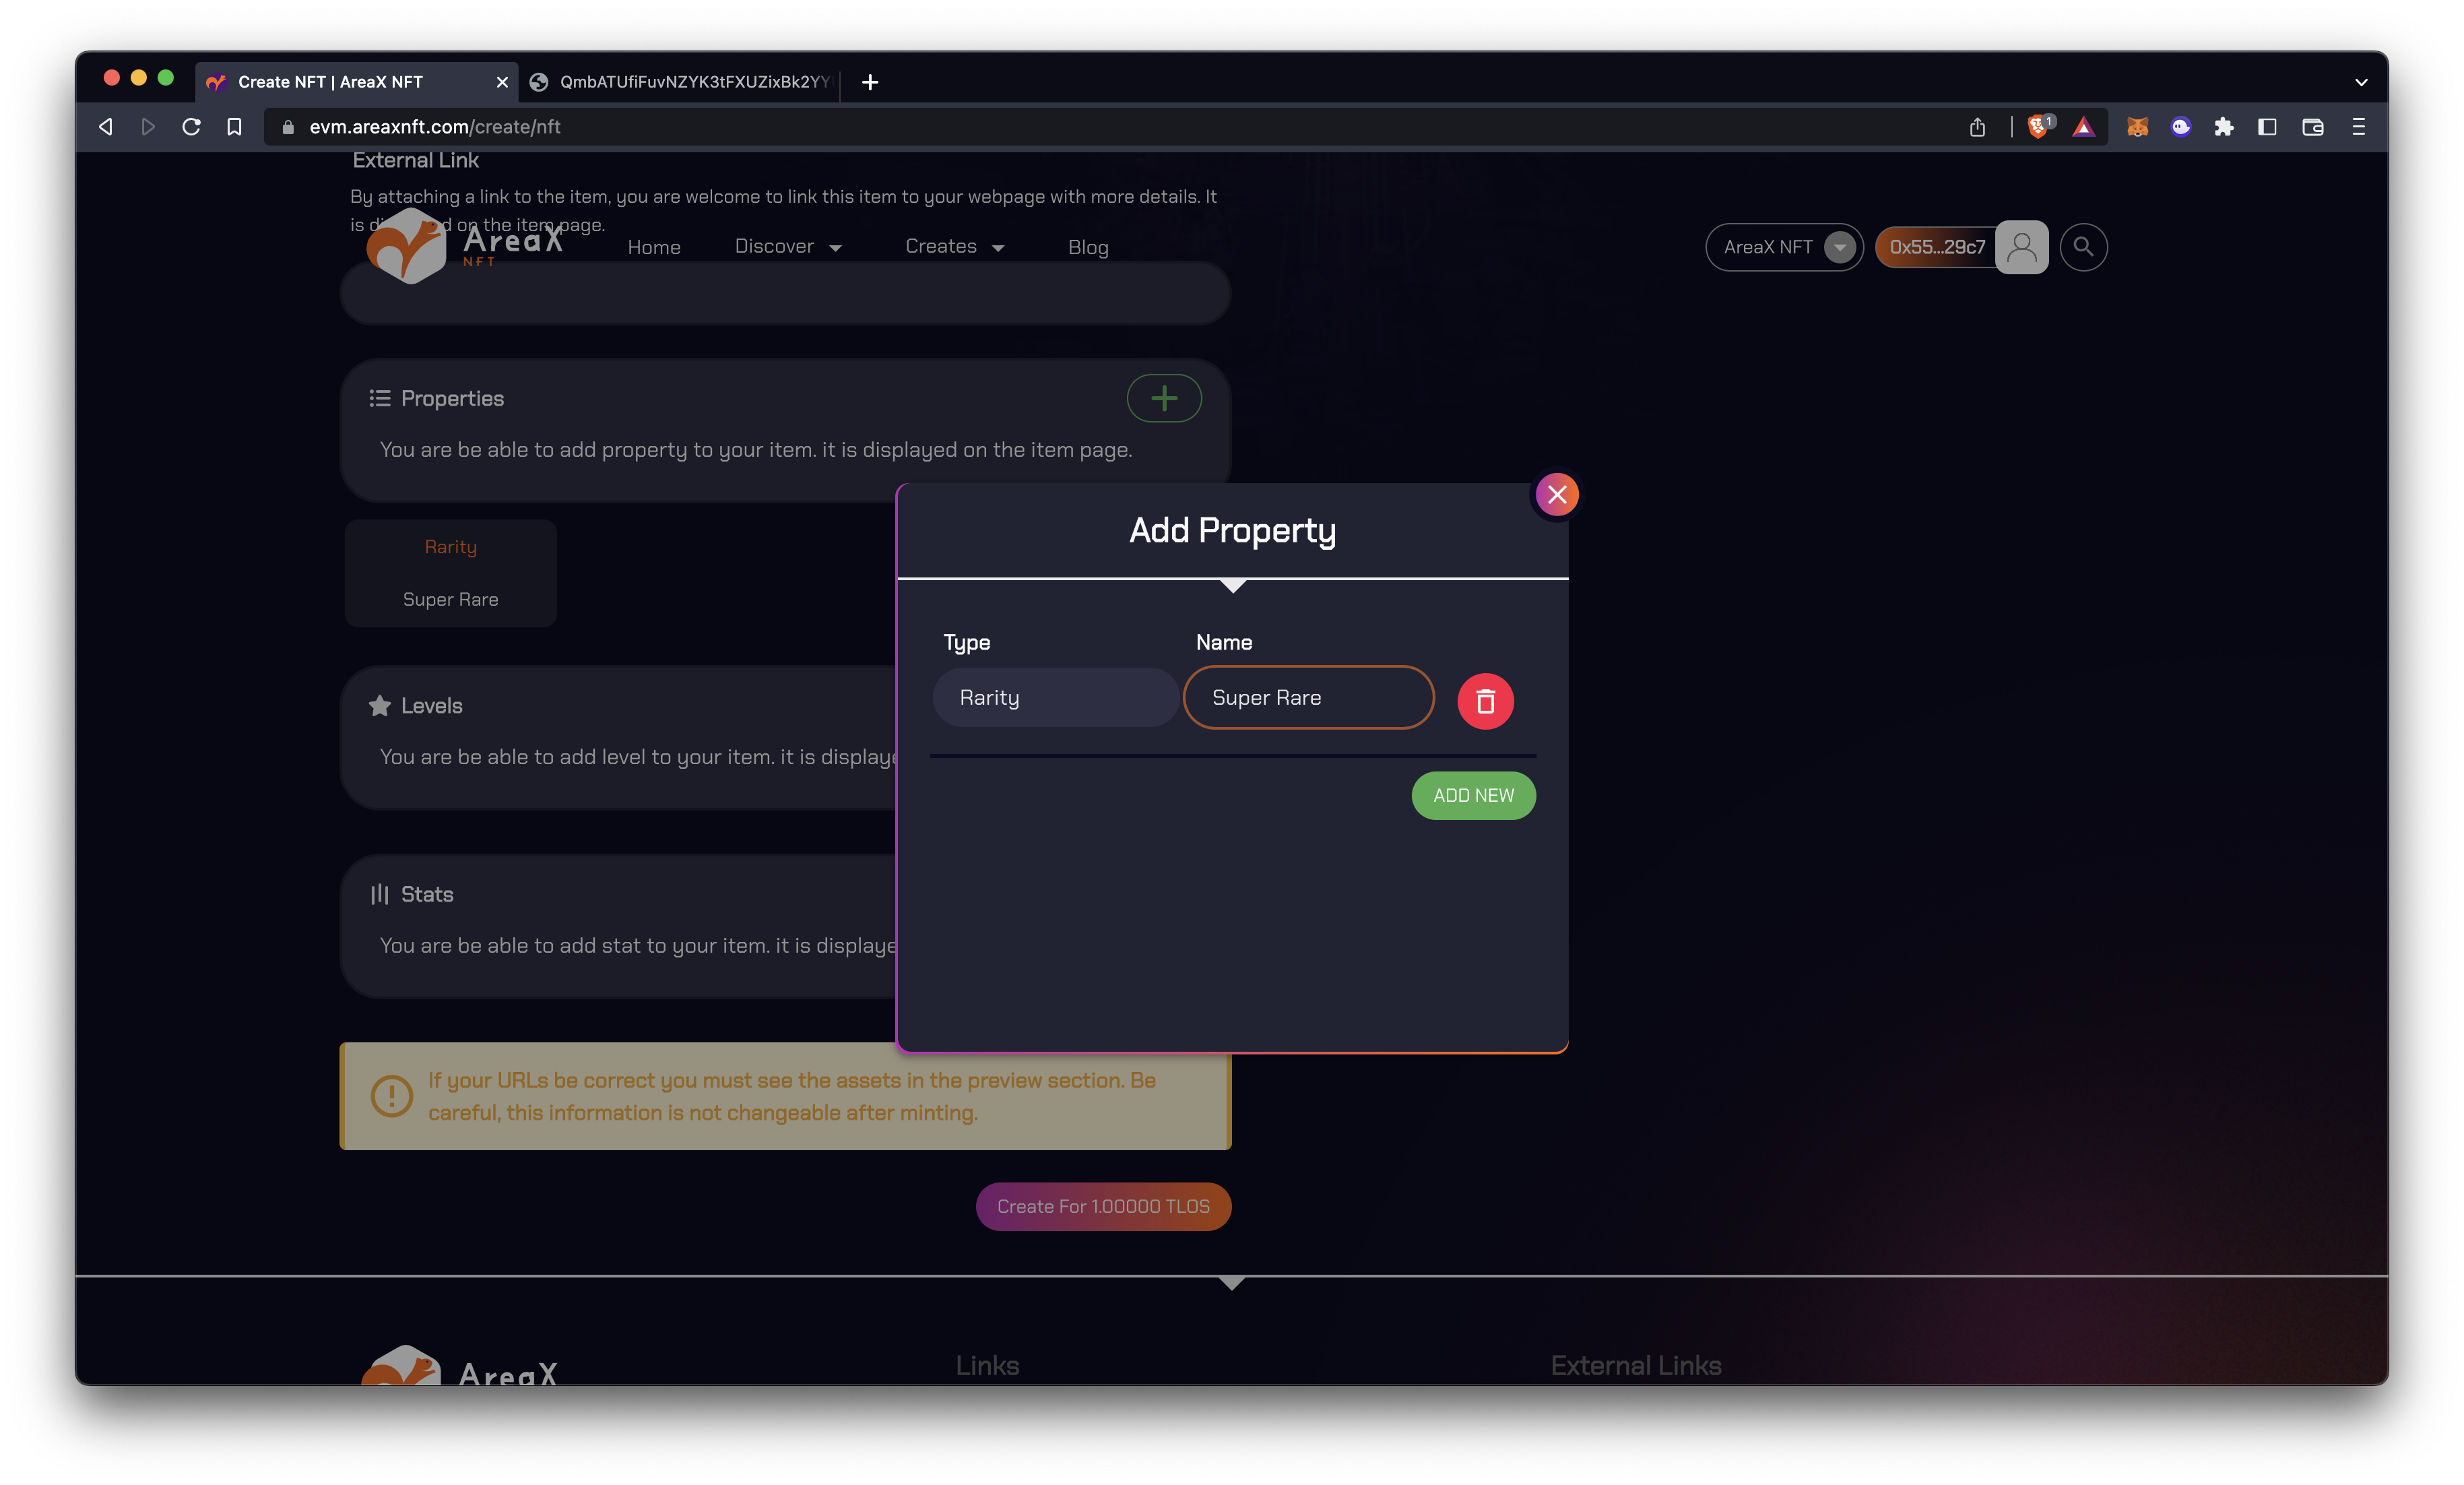Click the site lock icon in address bar
Screen dimensions: 2464x1485
point(288,127)
